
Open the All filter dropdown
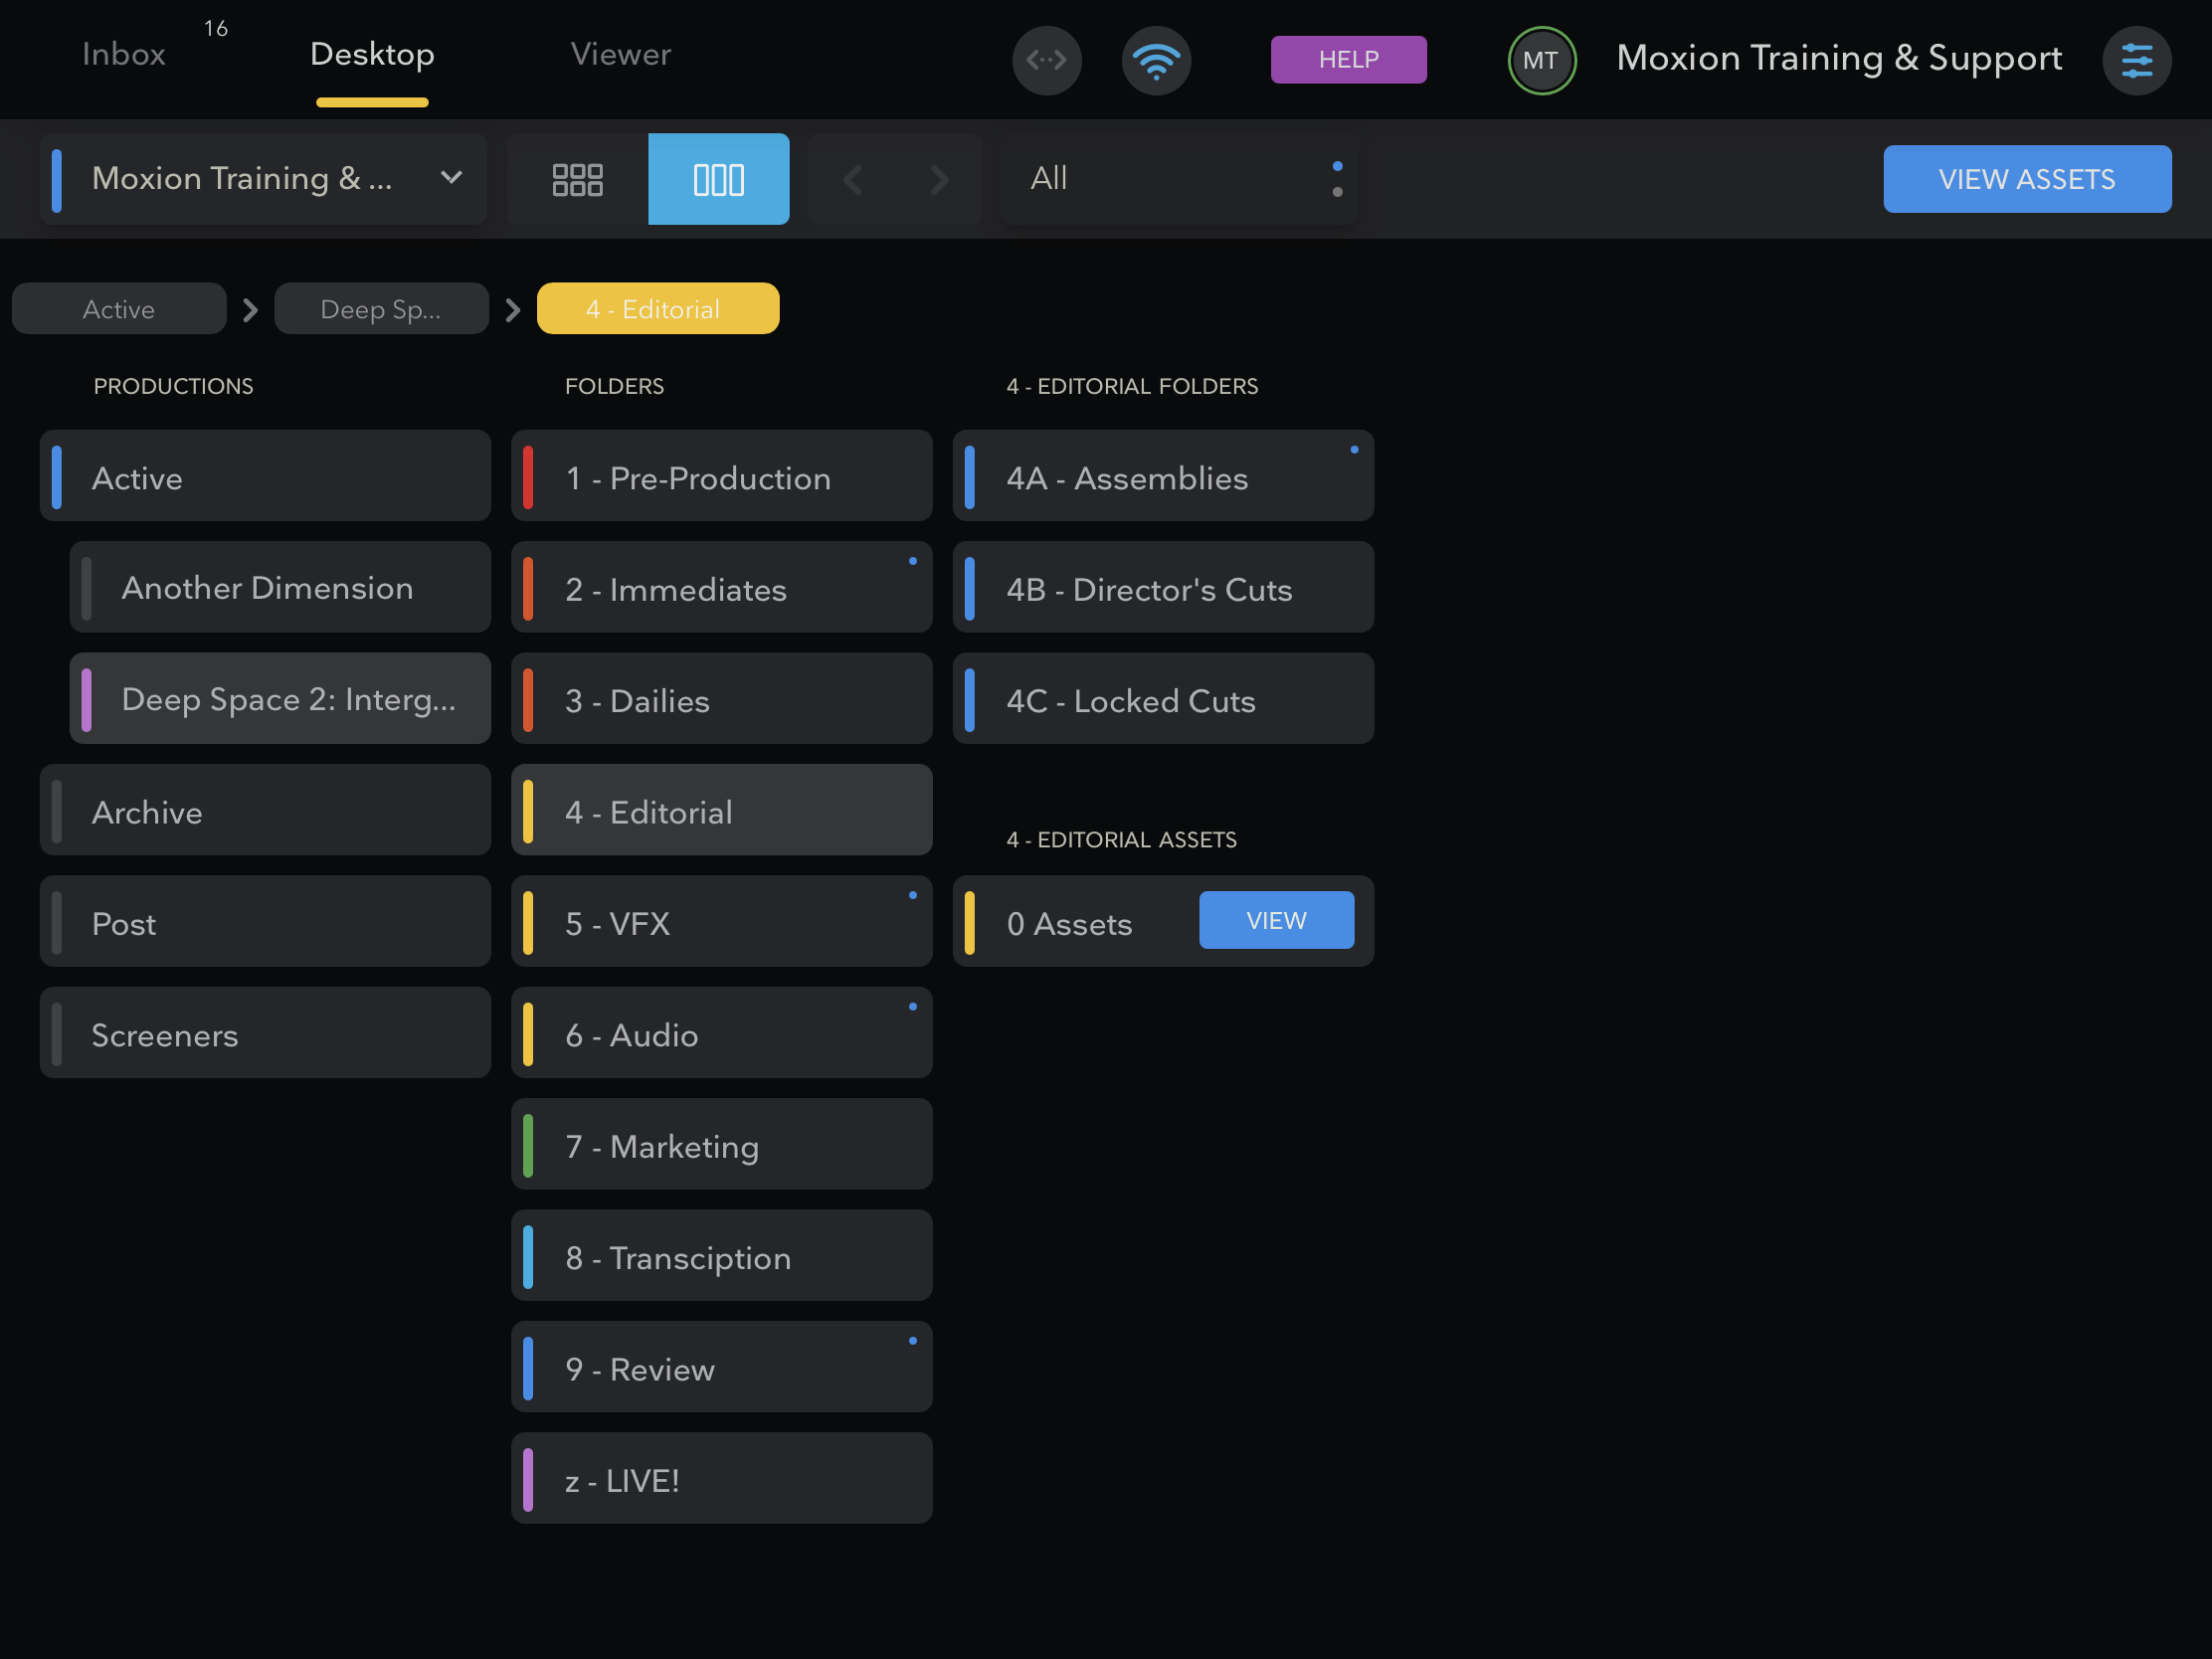(x=1180, y=179)
